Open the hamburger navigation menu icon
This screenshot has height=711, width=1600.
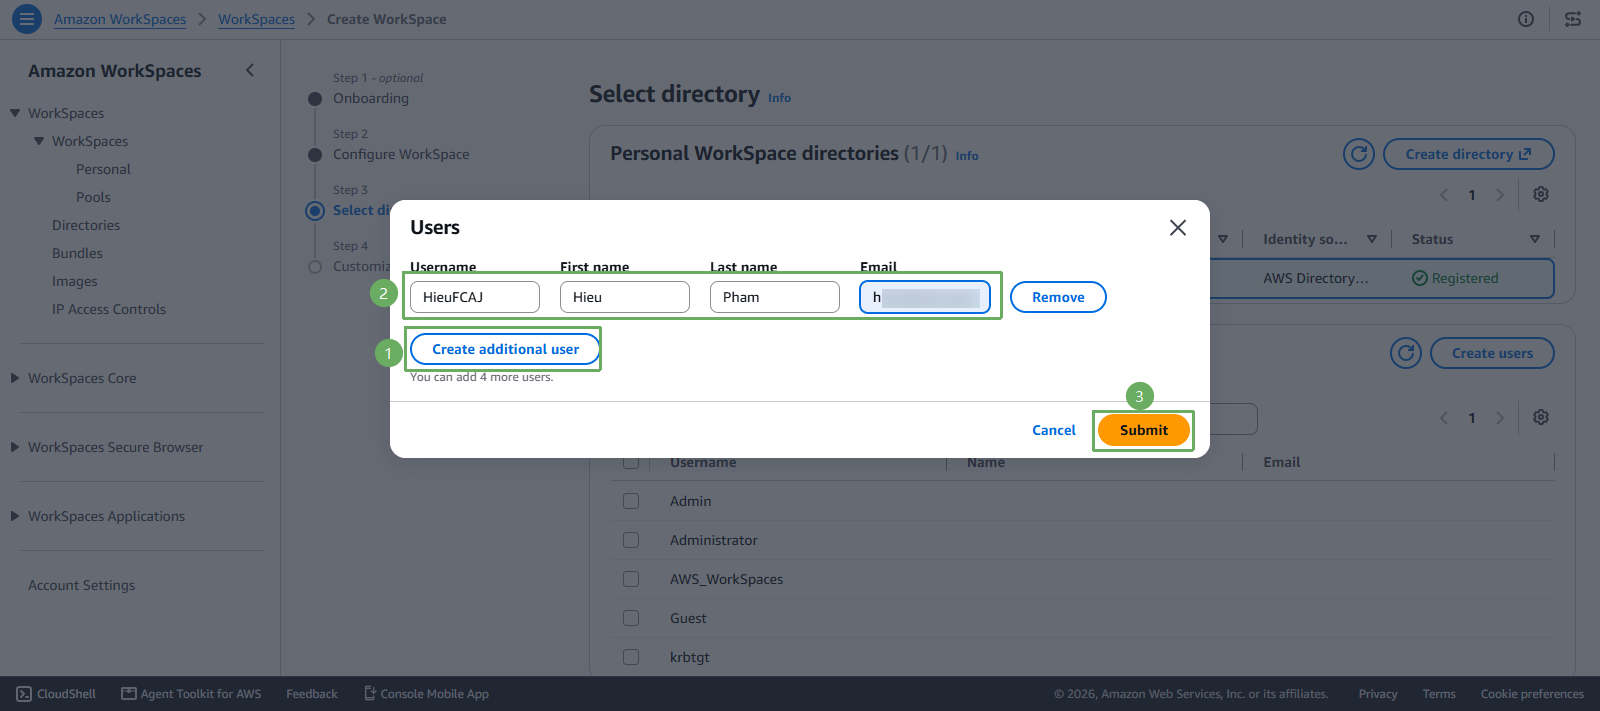[x=26, y=19]
